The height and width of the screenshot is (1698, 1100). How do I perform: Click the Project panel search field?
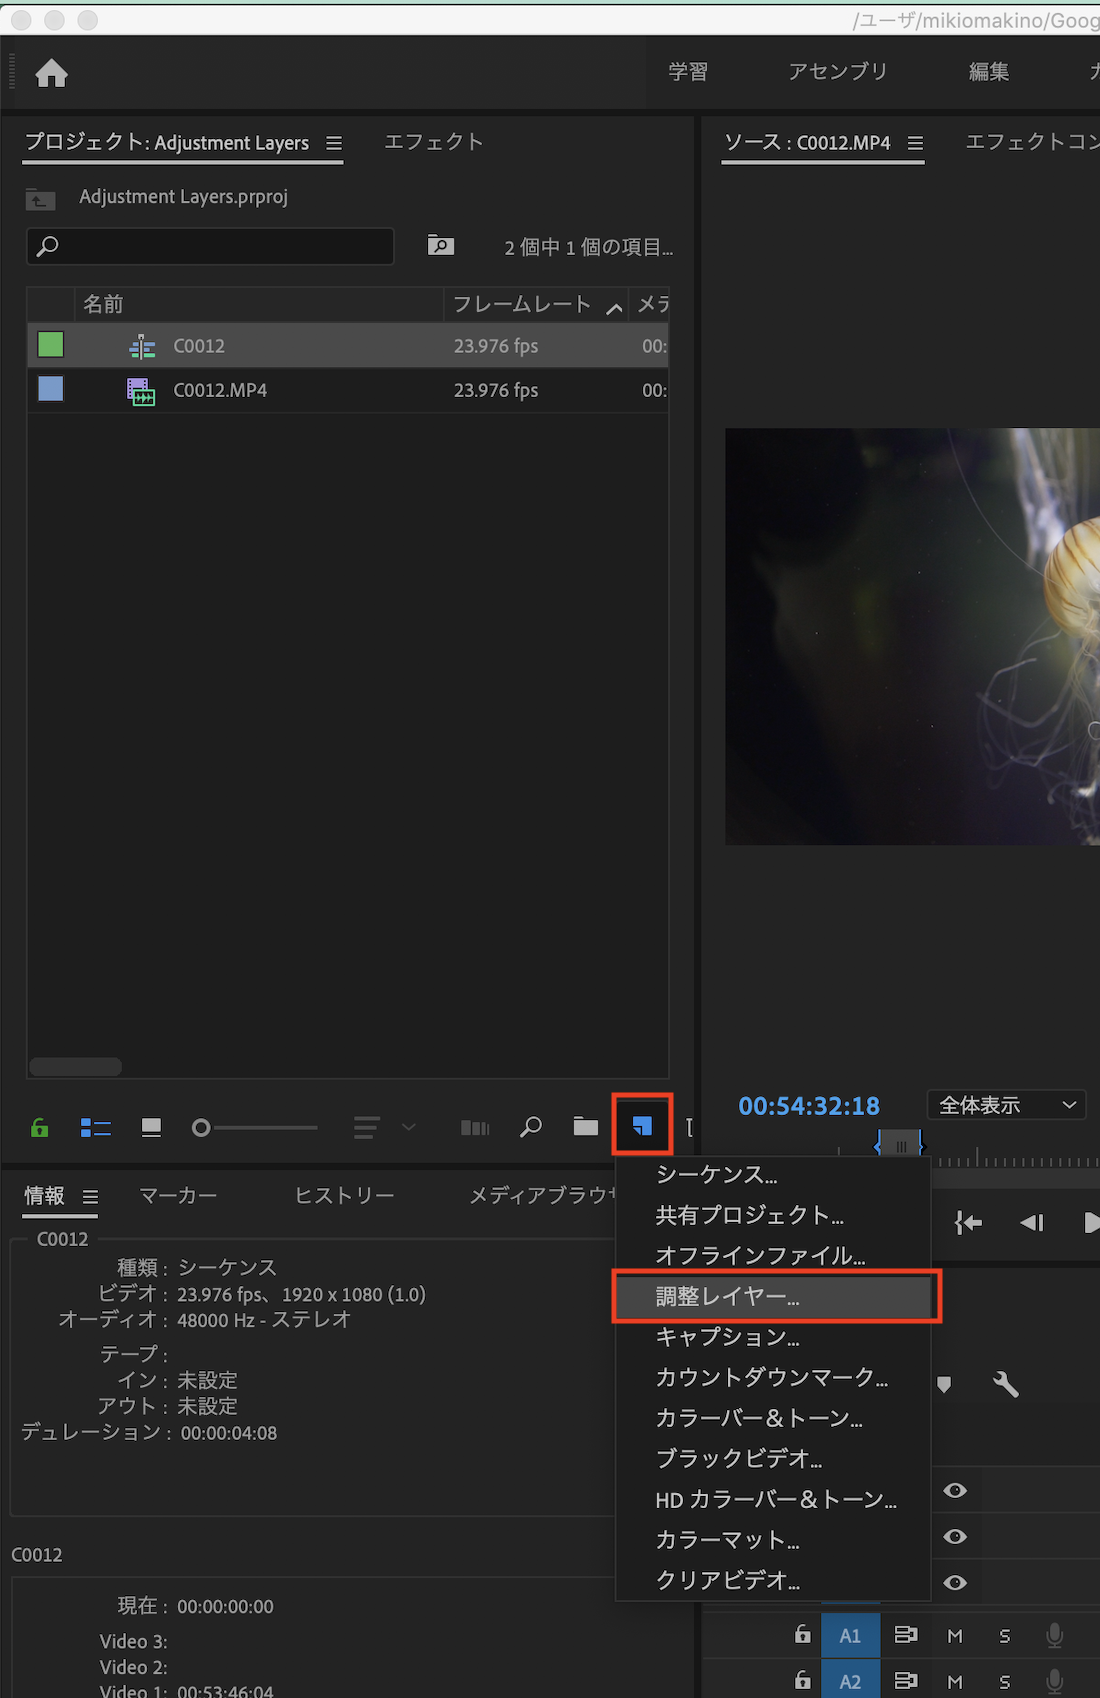pyautogui.click(x=210, y=246)
